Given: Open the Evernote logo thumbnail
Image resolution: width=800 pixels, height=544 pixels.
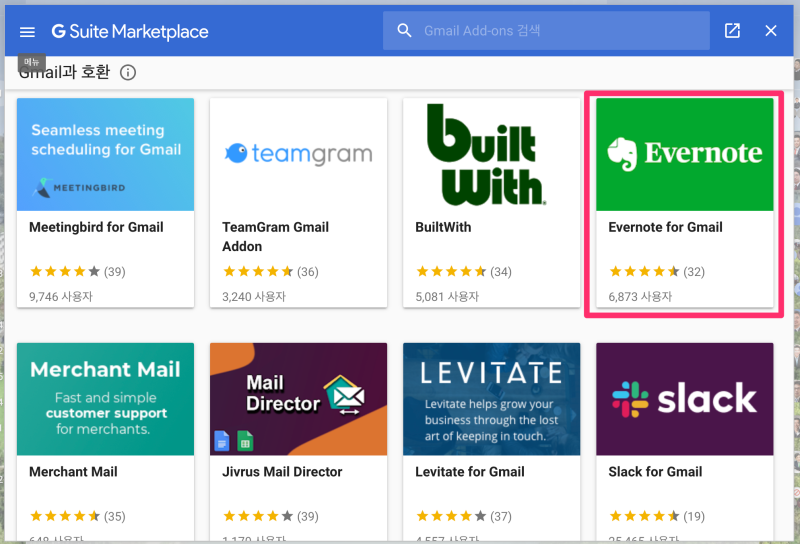Looking at the screenshot, I should (685, 155).
